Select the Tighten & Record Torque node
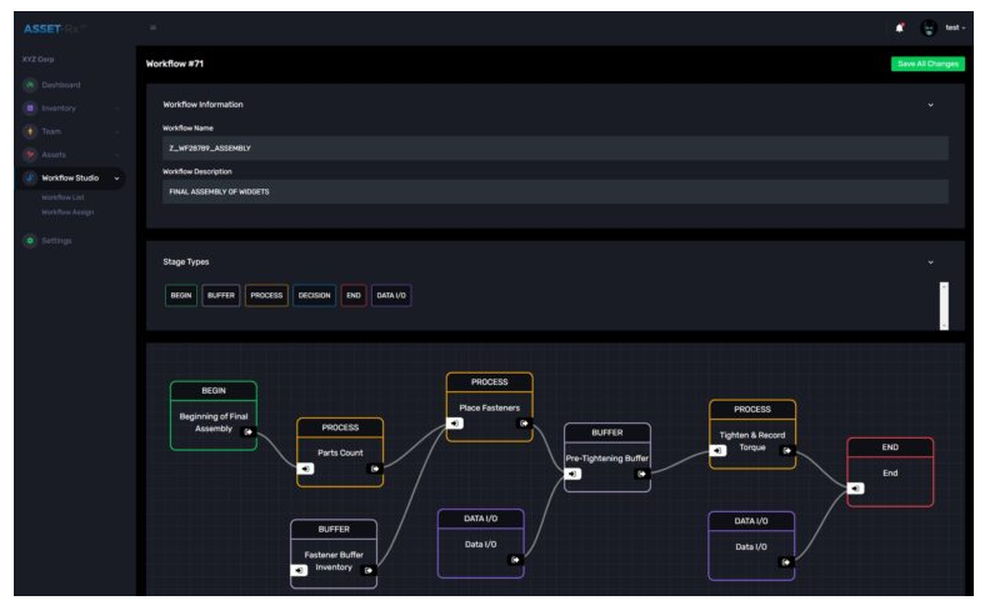Screen dimensions: 1000x601 point(753,434)
